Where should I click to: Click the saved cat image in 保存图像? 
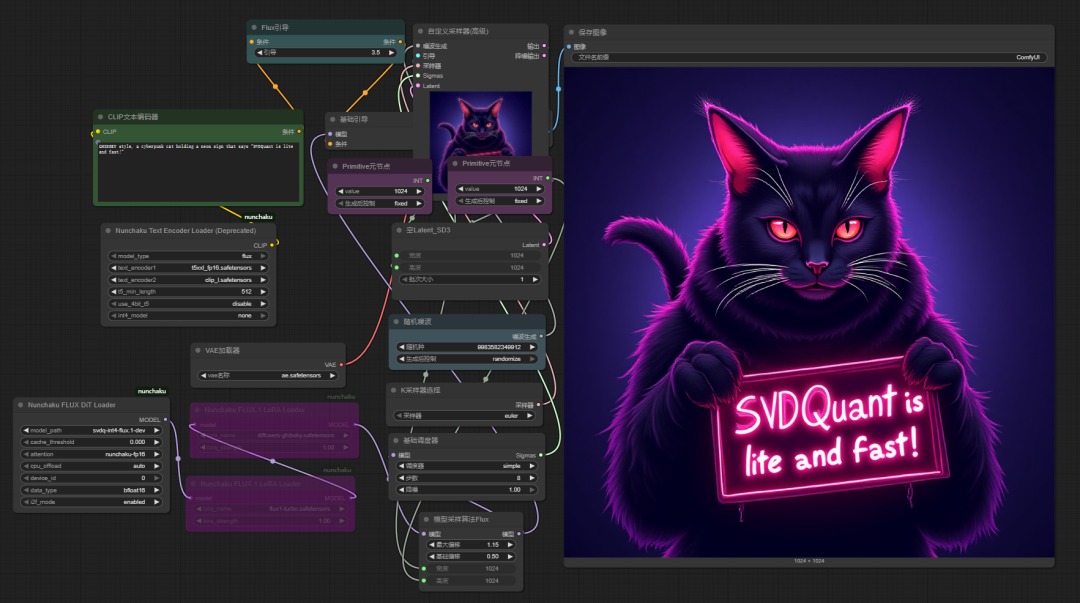click(x=809, y=312)
